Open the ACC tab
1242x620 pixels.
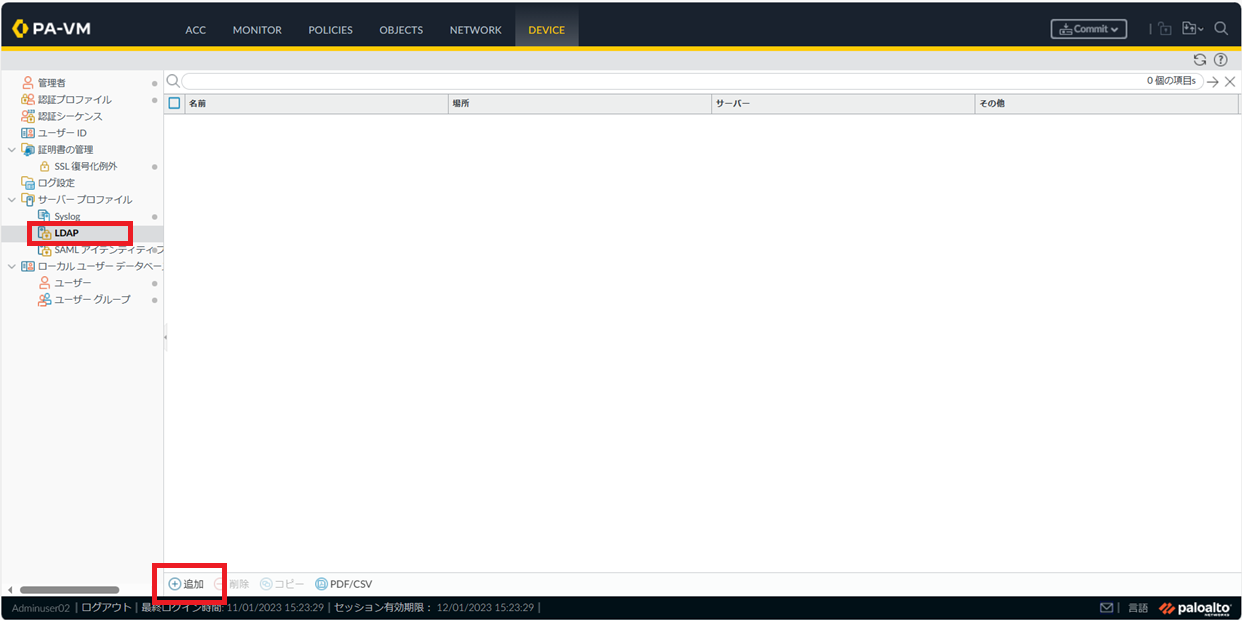coord(196,30)
